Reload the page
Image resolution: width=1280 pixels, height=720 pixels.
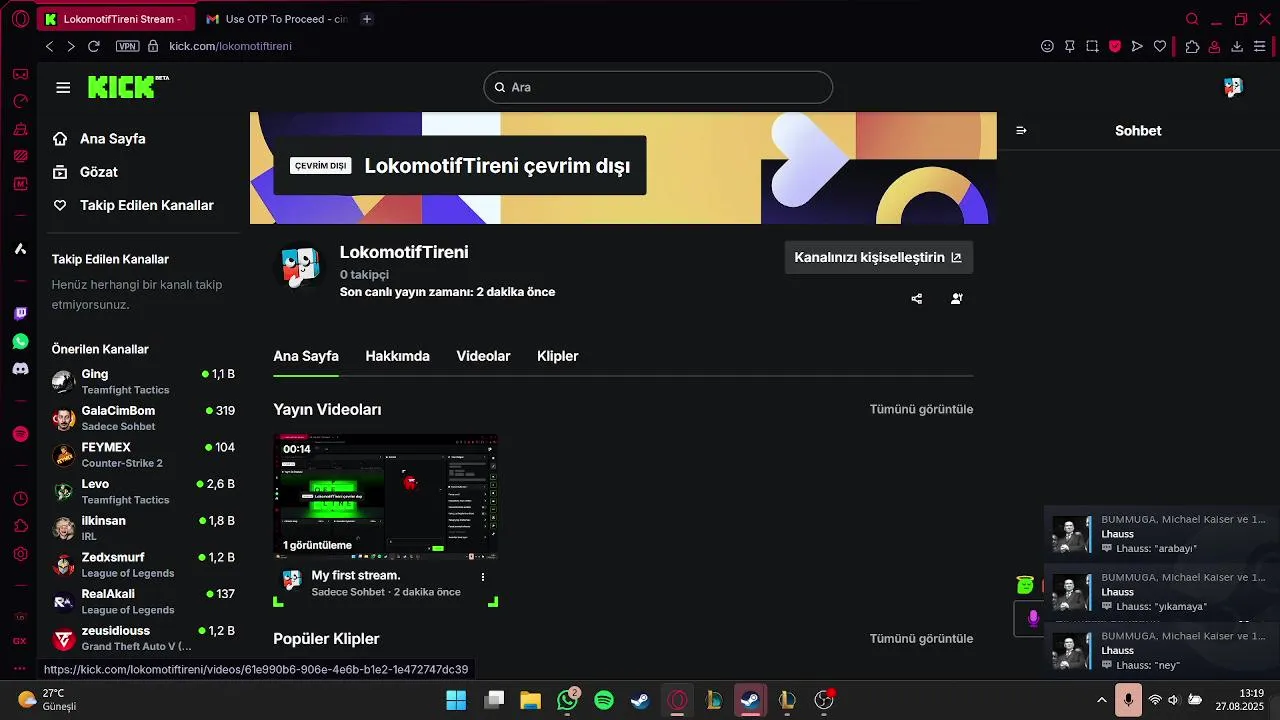(94, 46)
